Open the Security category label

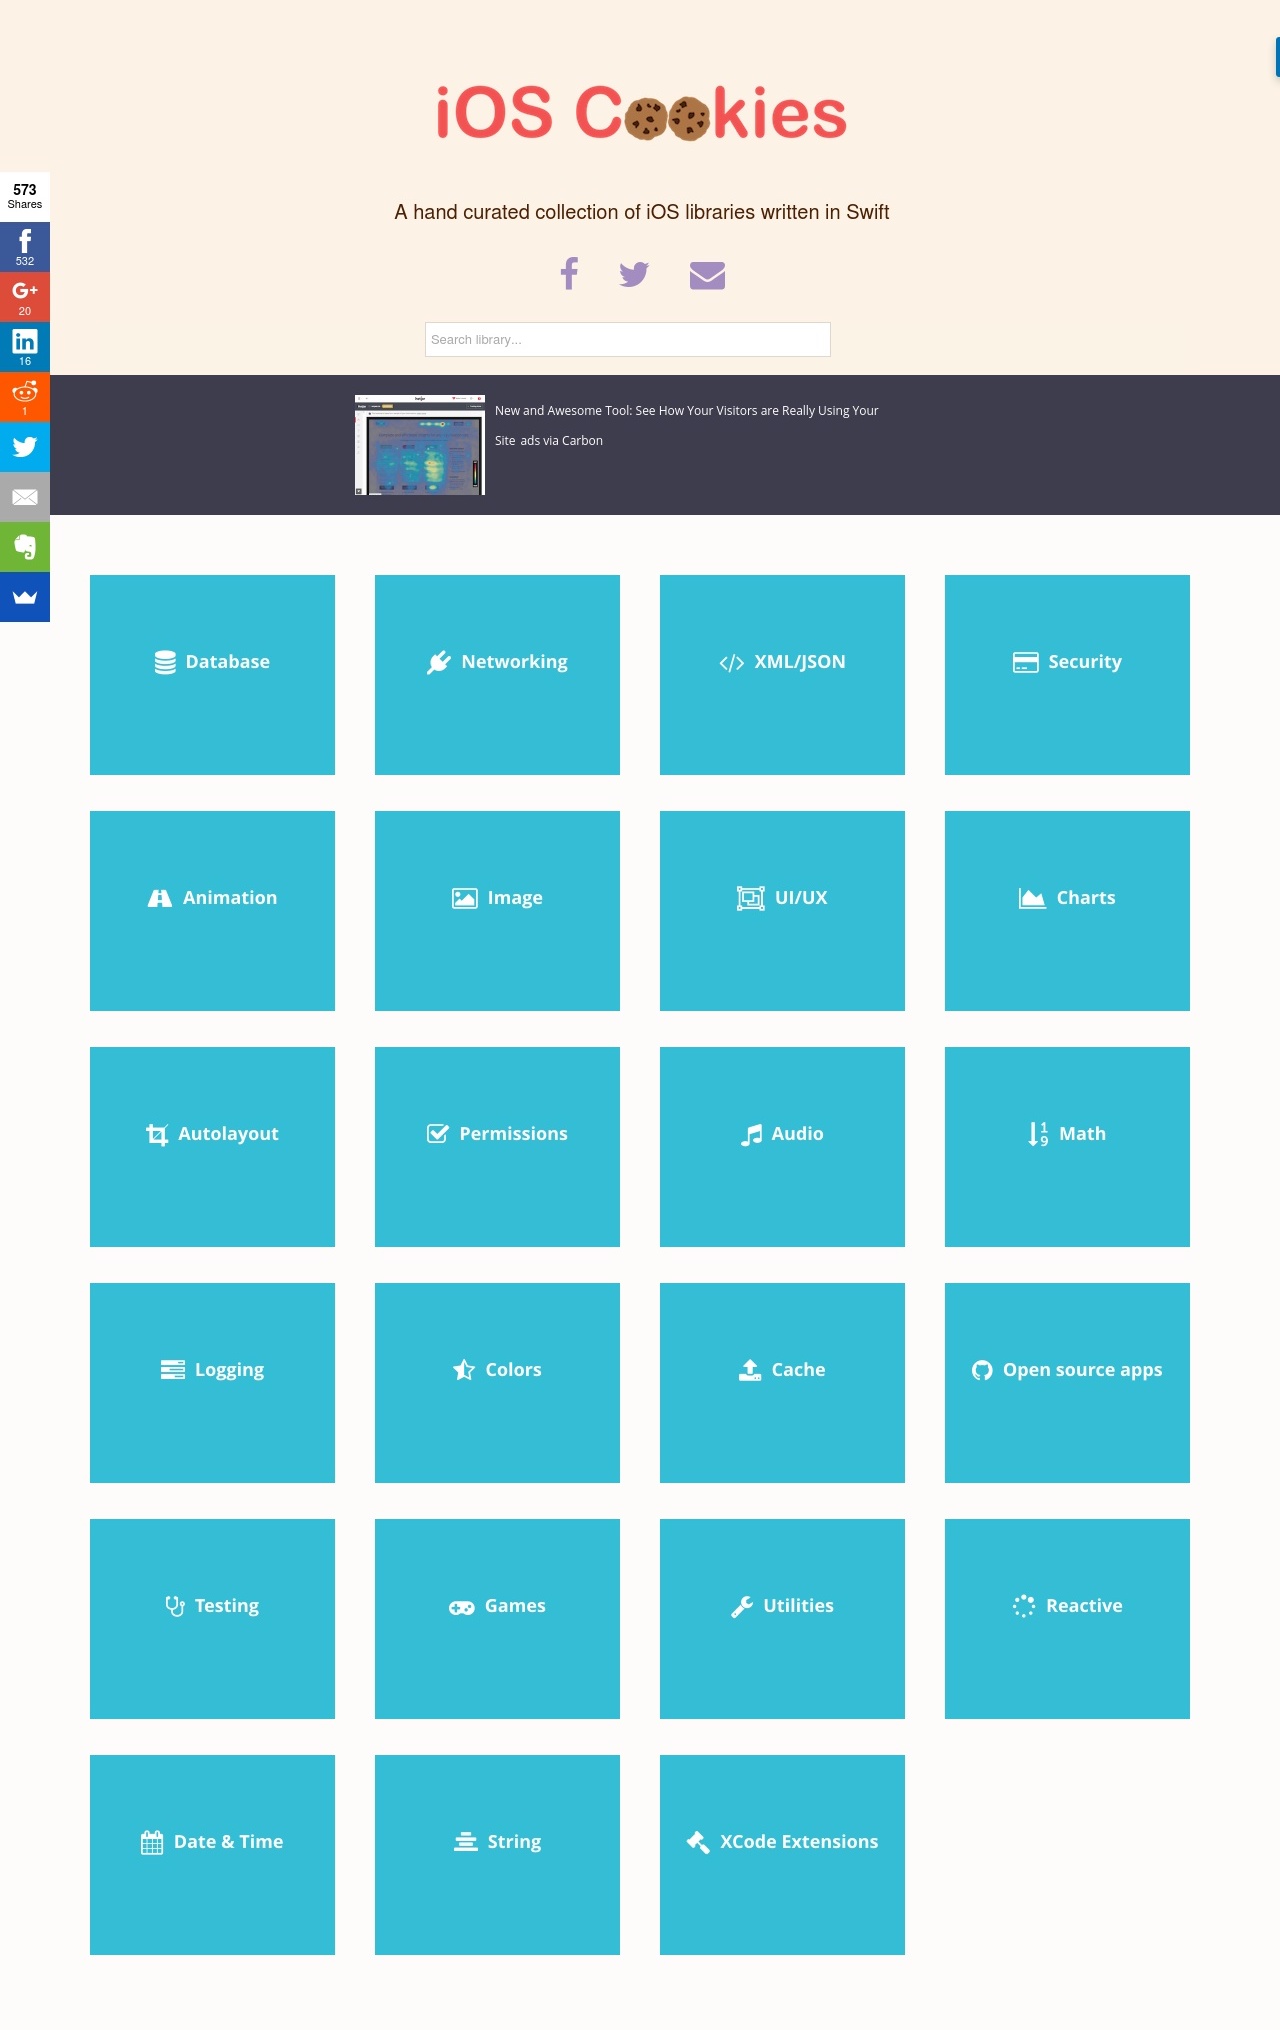tap(1085, 662)
